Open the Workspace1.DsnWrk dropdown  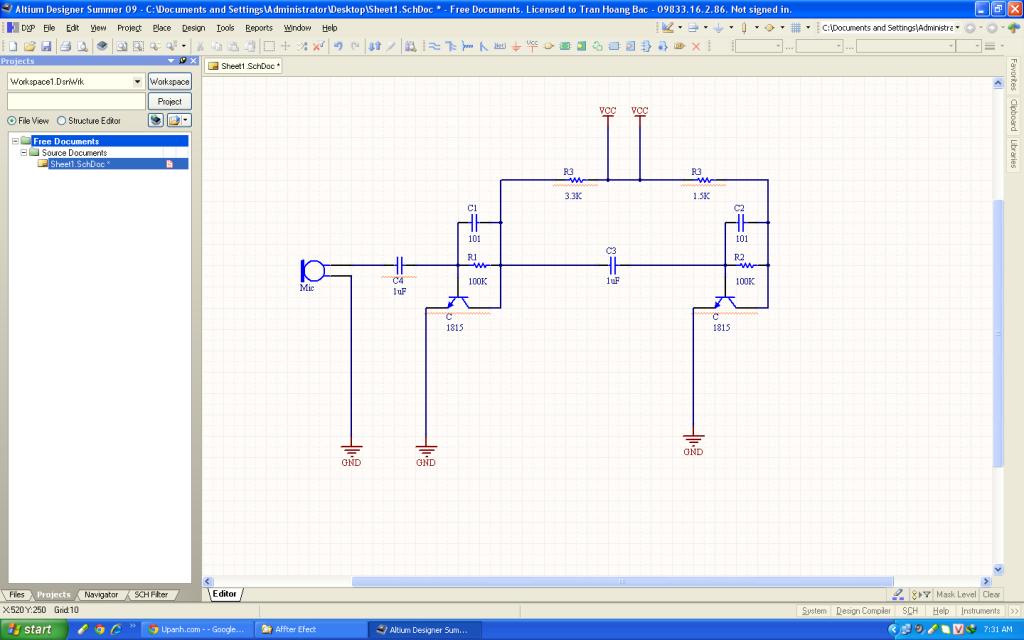137,81
